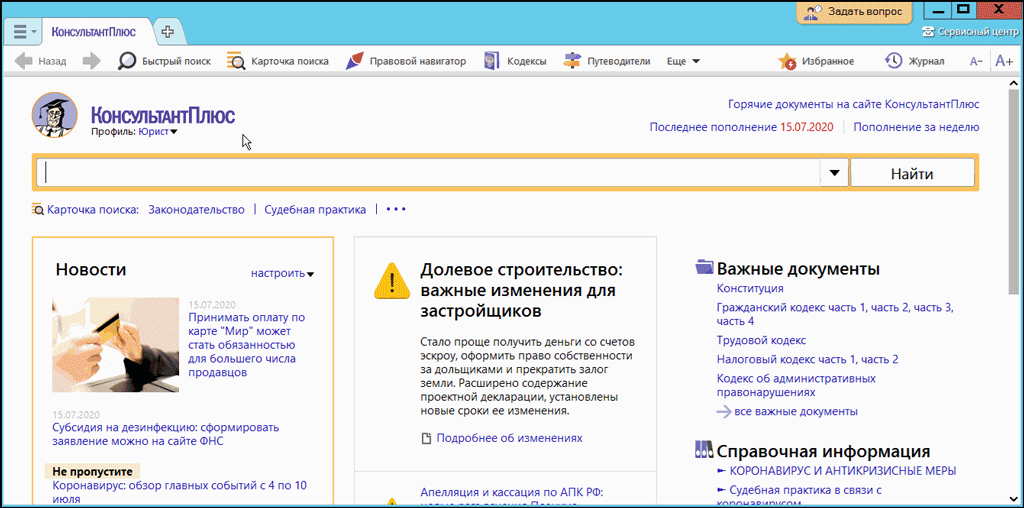Open Правовой навигатор
Viewport: 1024px width, 508px height.
pyautogui.click(x=406, y=61)
